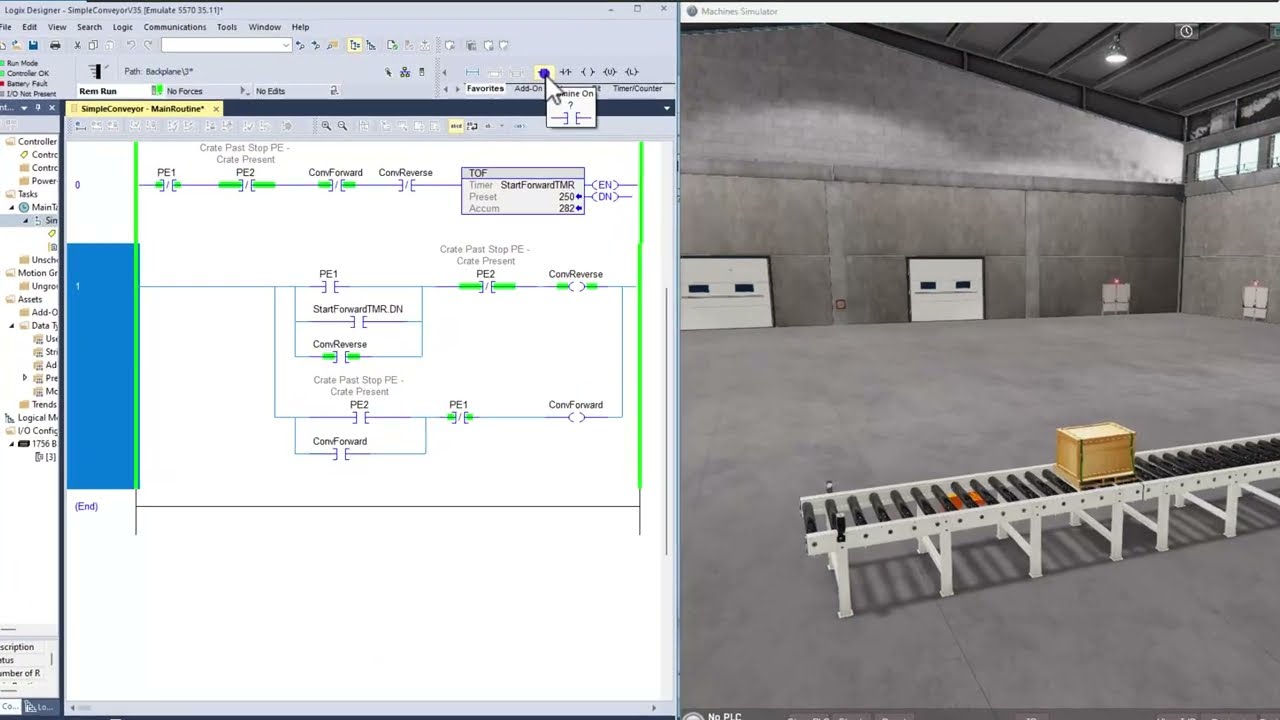Open the Tools menu
This screenshot has width=1280, height=720.
pyautogui.click(x=227, y=27)
